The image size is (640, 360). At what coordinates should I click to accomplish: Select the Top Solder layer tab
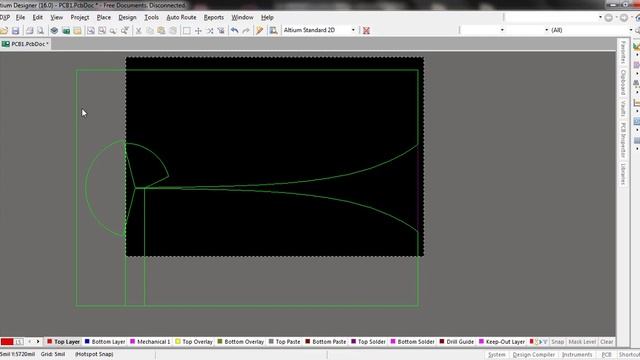pyautogui.click(x=368, y=342)
